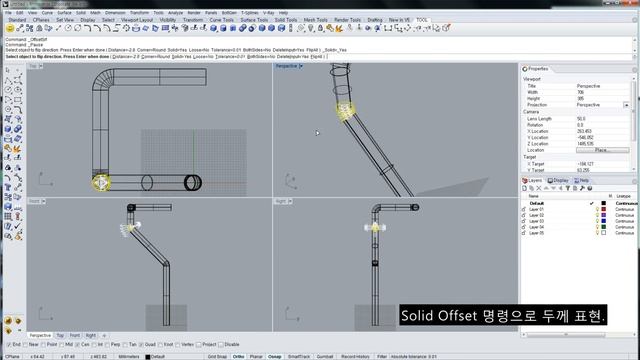Image resolution: width=640 pixels, height=360 pixels.
Task: Click the blue cylinder solid icon
Action: [x=223, y=28]
